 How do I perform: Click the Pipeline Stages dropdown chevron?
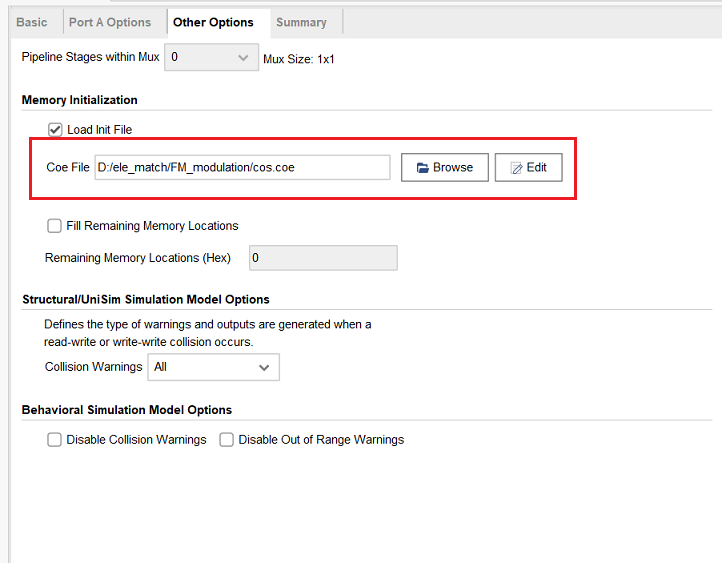(244, 58)
